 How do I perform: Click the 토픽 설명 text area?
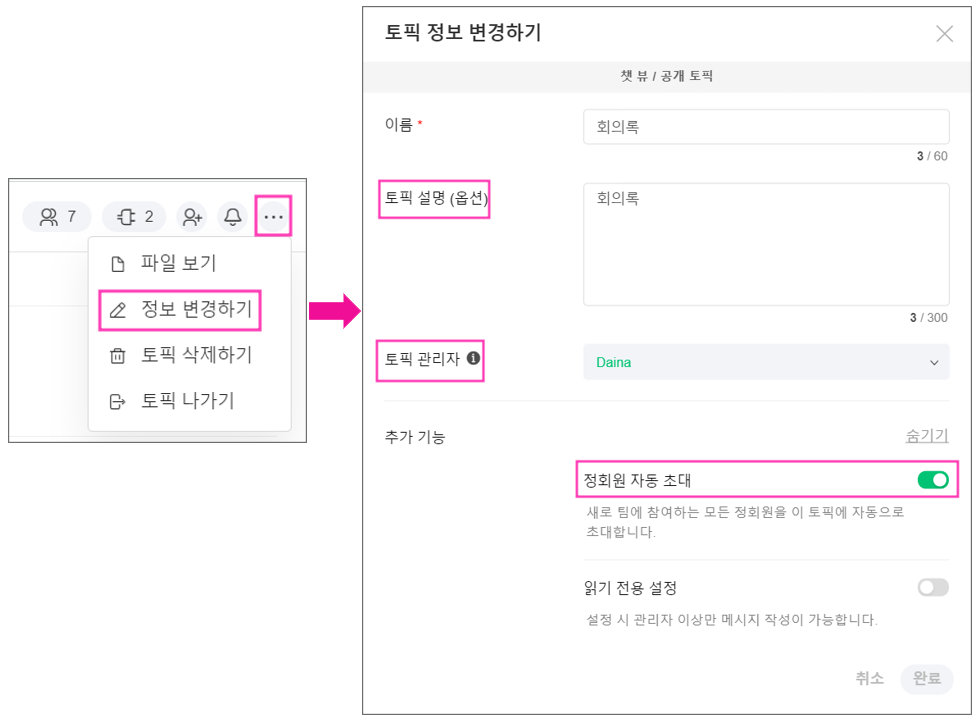765,244
